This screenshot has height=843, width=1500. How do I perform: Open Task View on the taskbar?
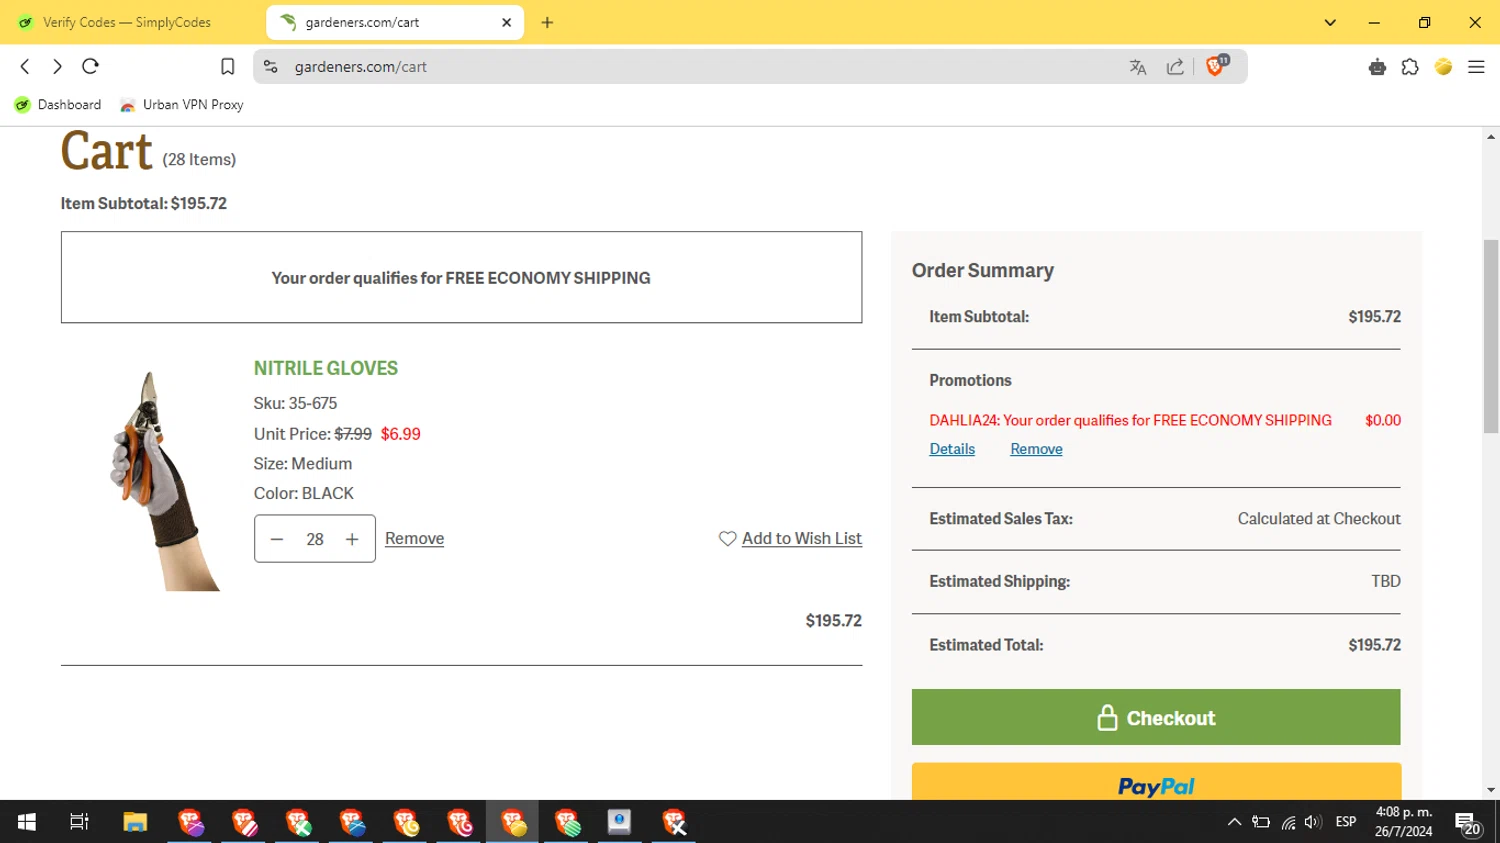[x=79, y=822]
